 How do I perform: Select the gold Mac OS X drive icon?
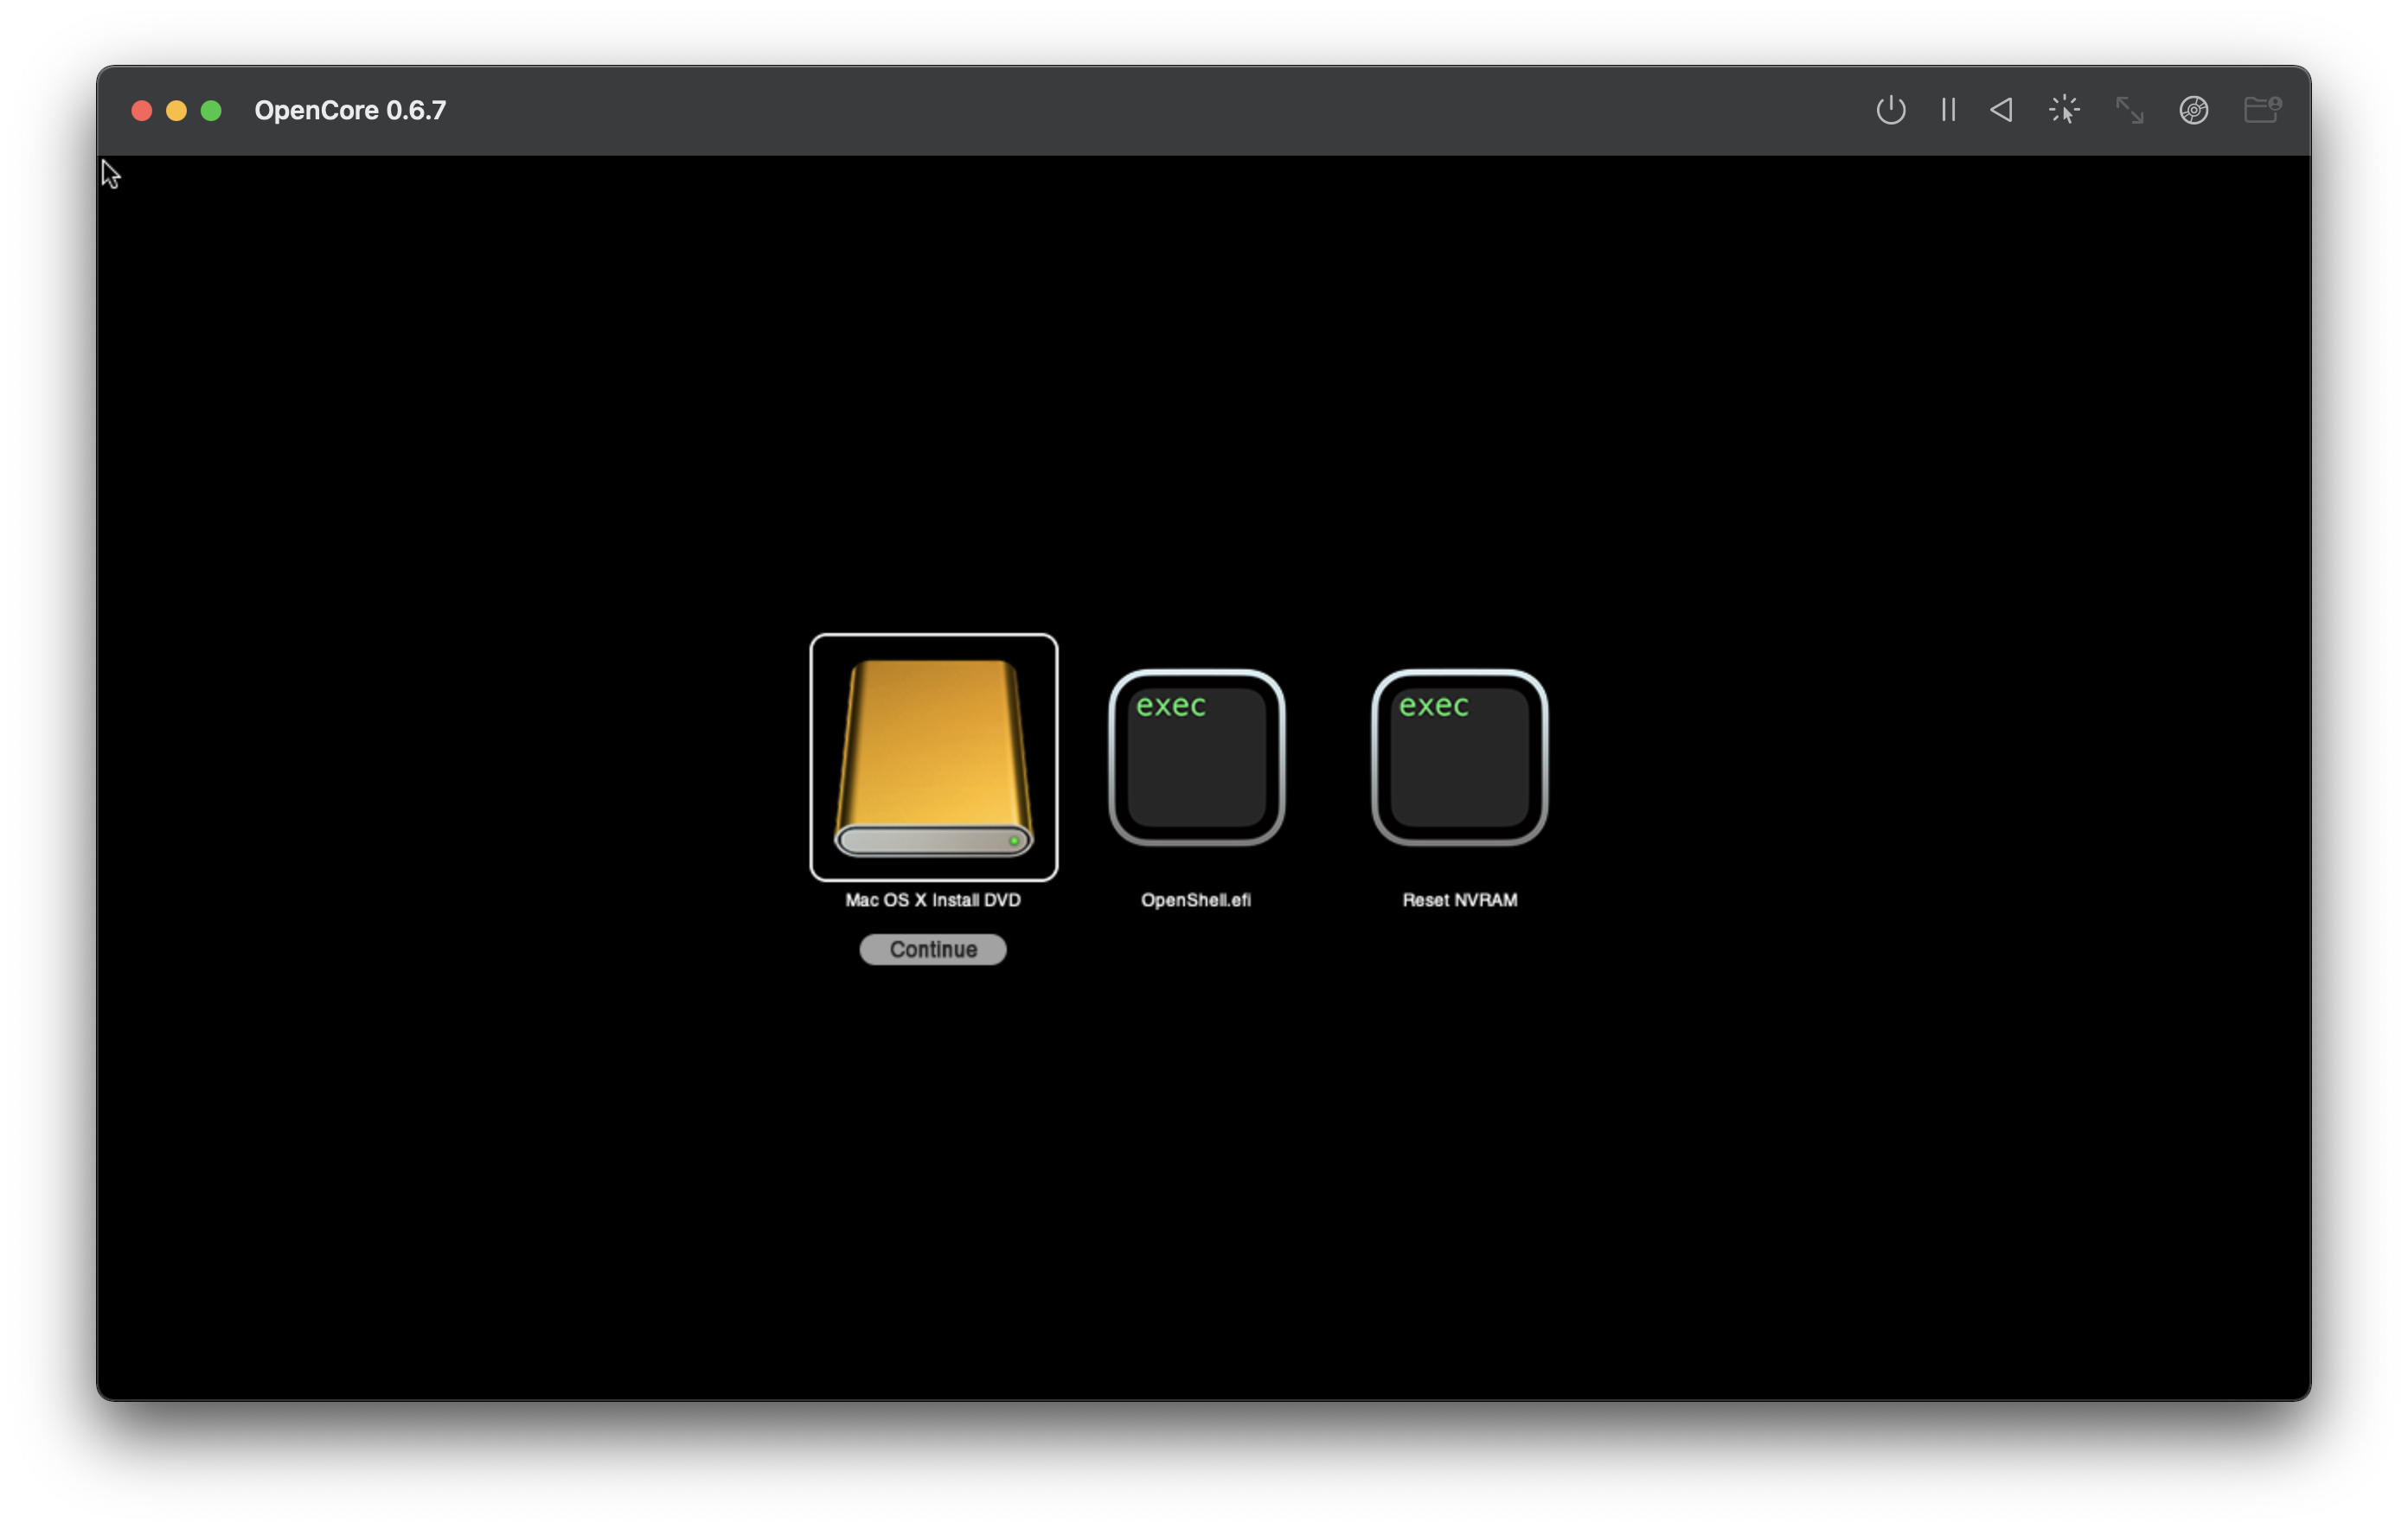point(933,757)
